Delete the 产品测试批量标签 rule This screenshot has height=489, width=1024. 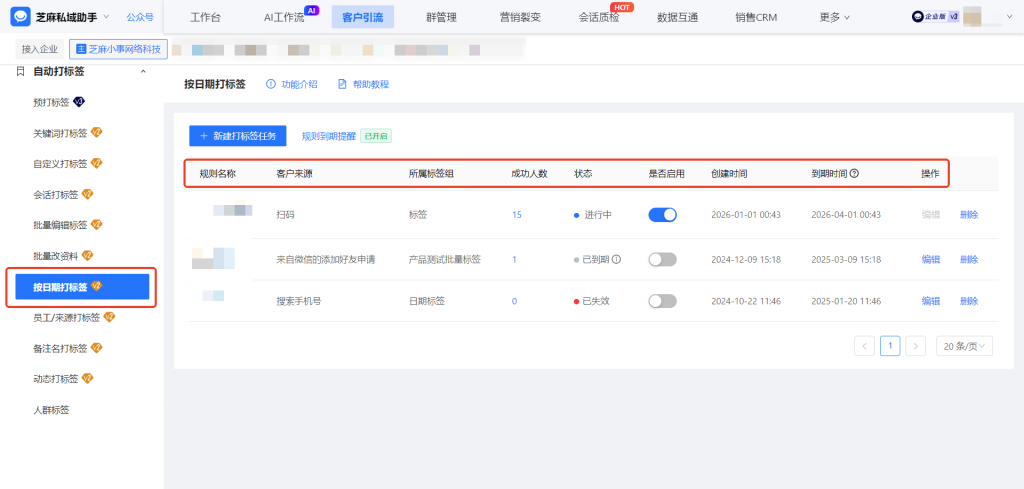tap(969, 259)
